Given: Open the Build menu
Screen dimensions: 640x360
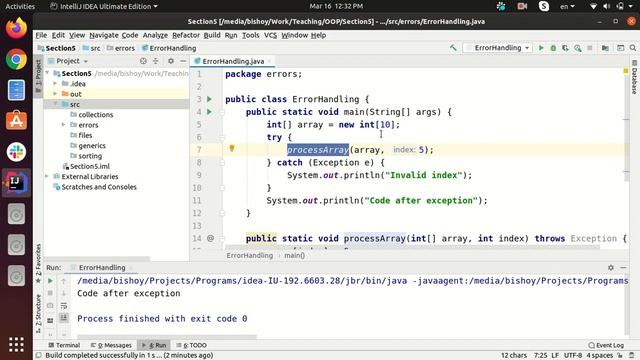Looking at the screenshot, I should 212,35.
